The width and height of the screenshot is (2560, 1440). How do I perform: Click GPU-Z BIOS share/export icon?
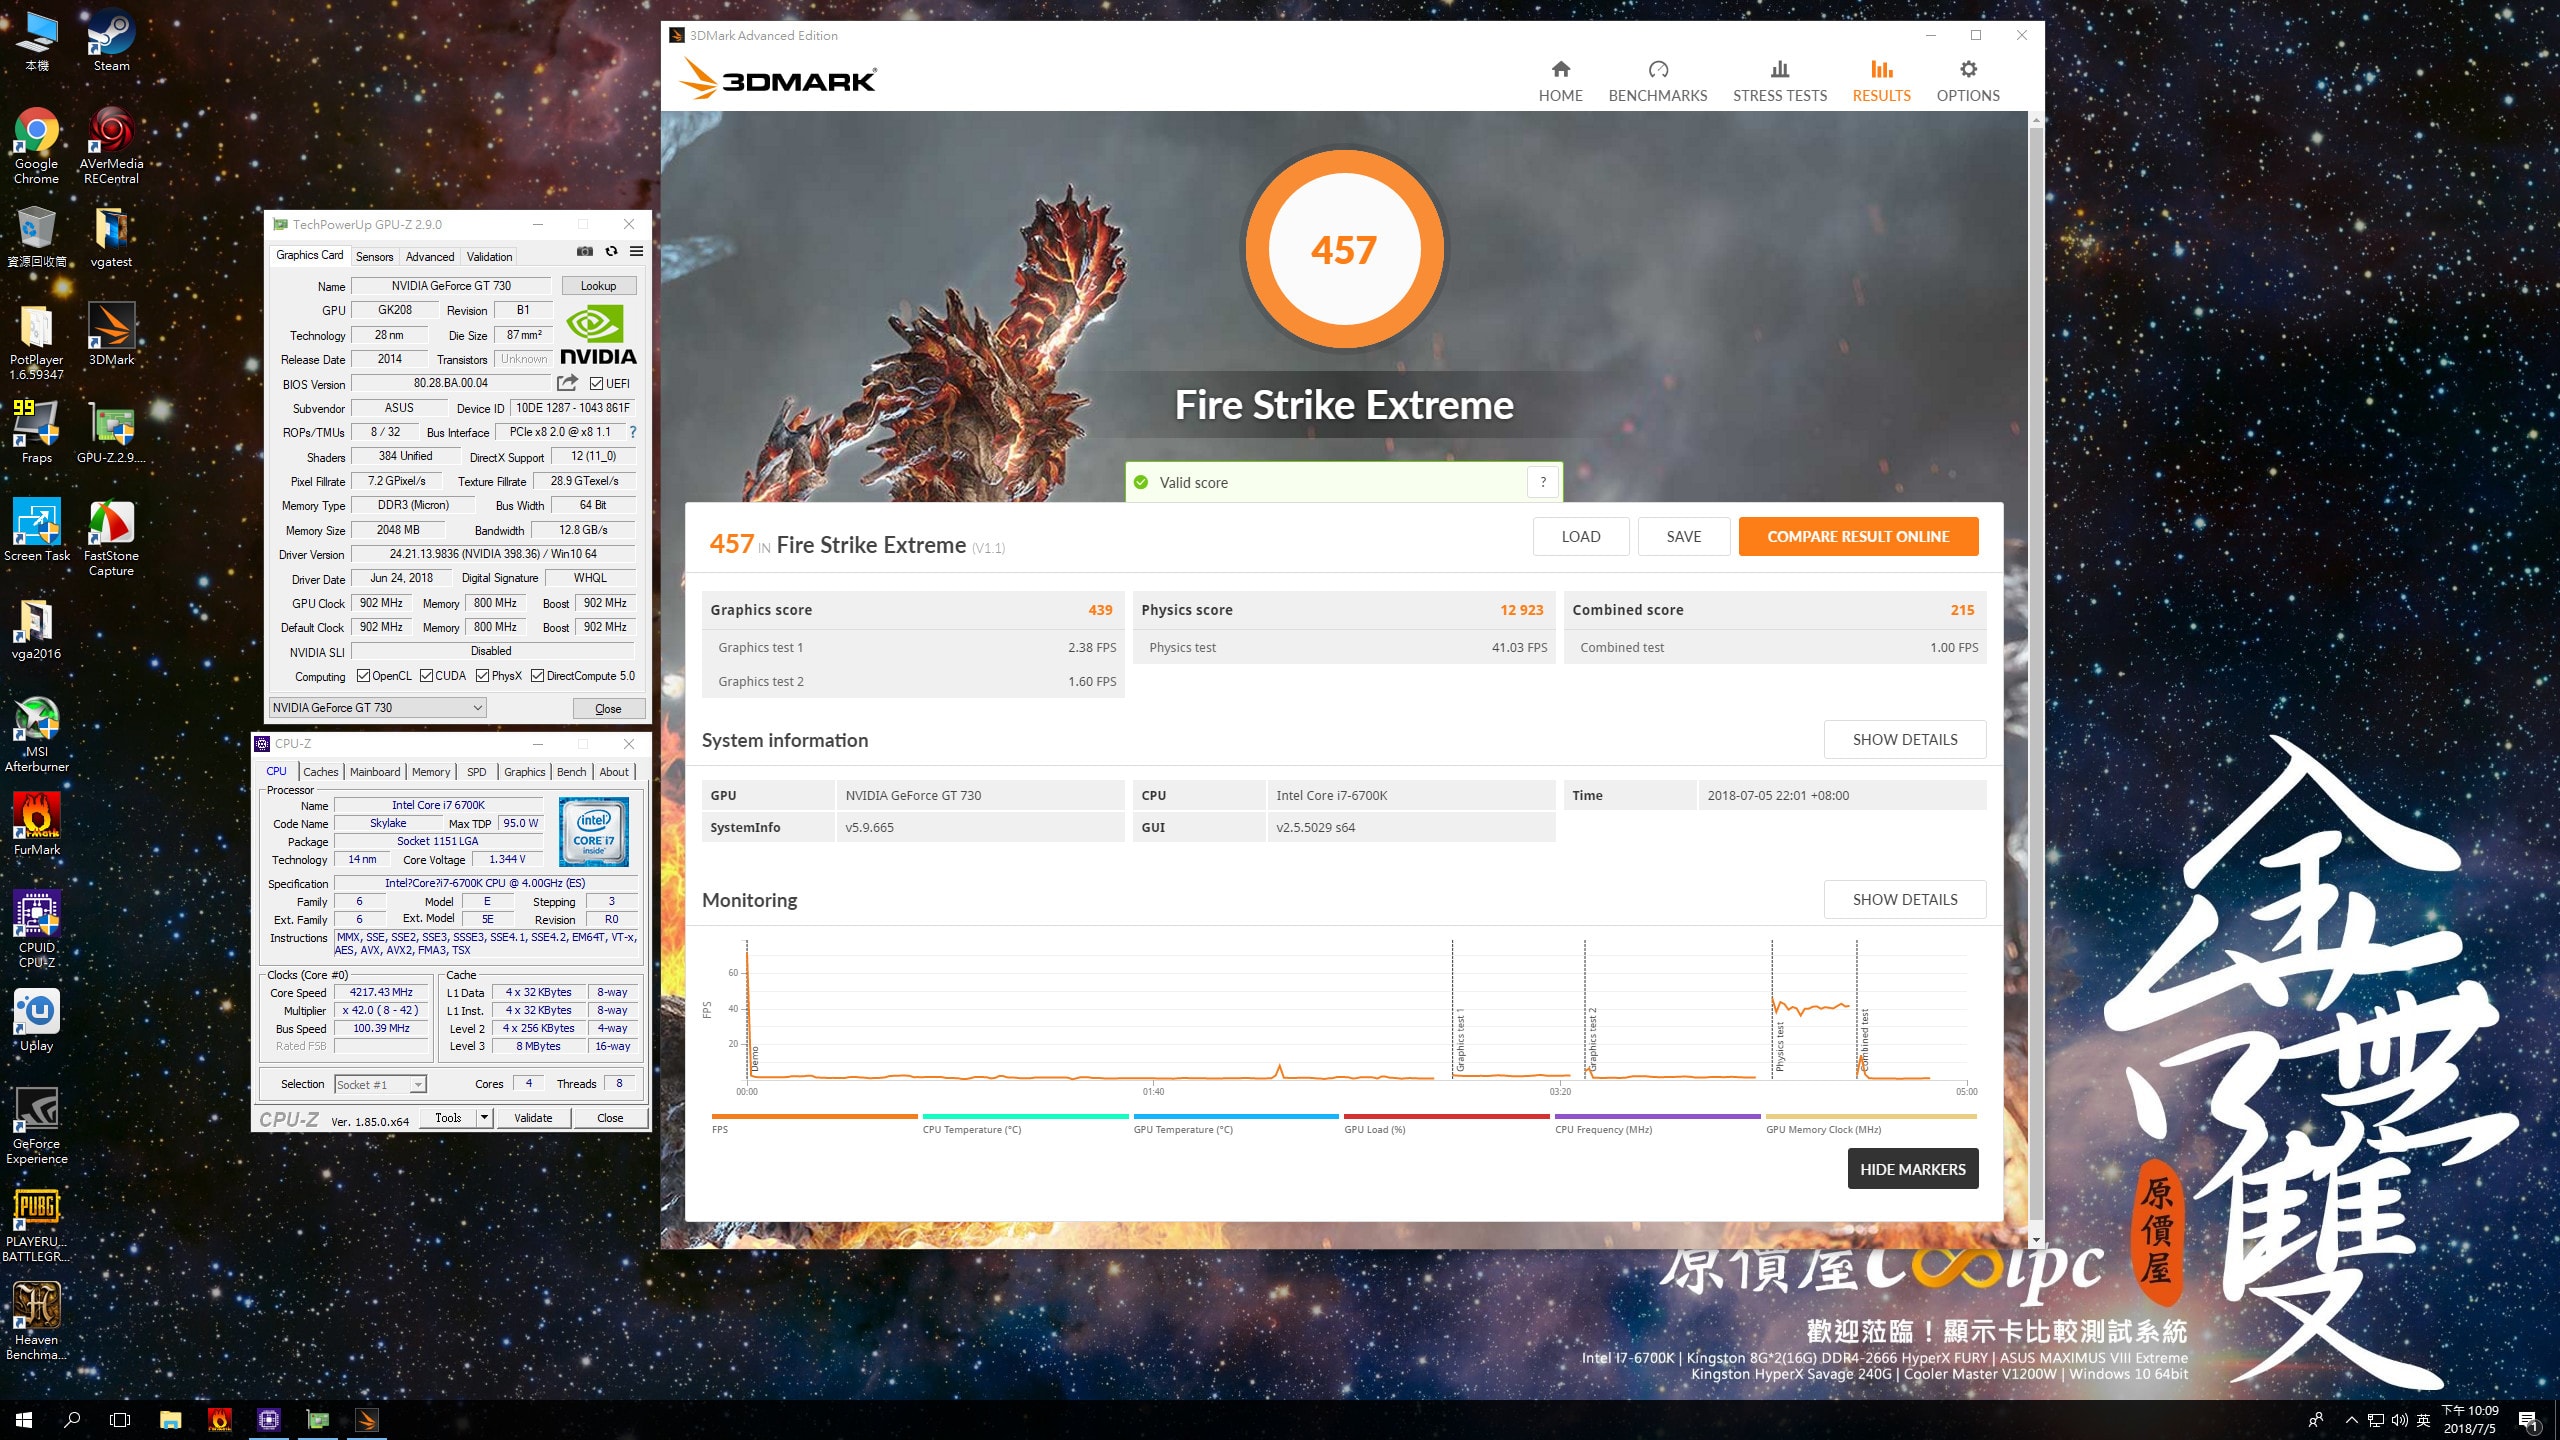point(567,383)
